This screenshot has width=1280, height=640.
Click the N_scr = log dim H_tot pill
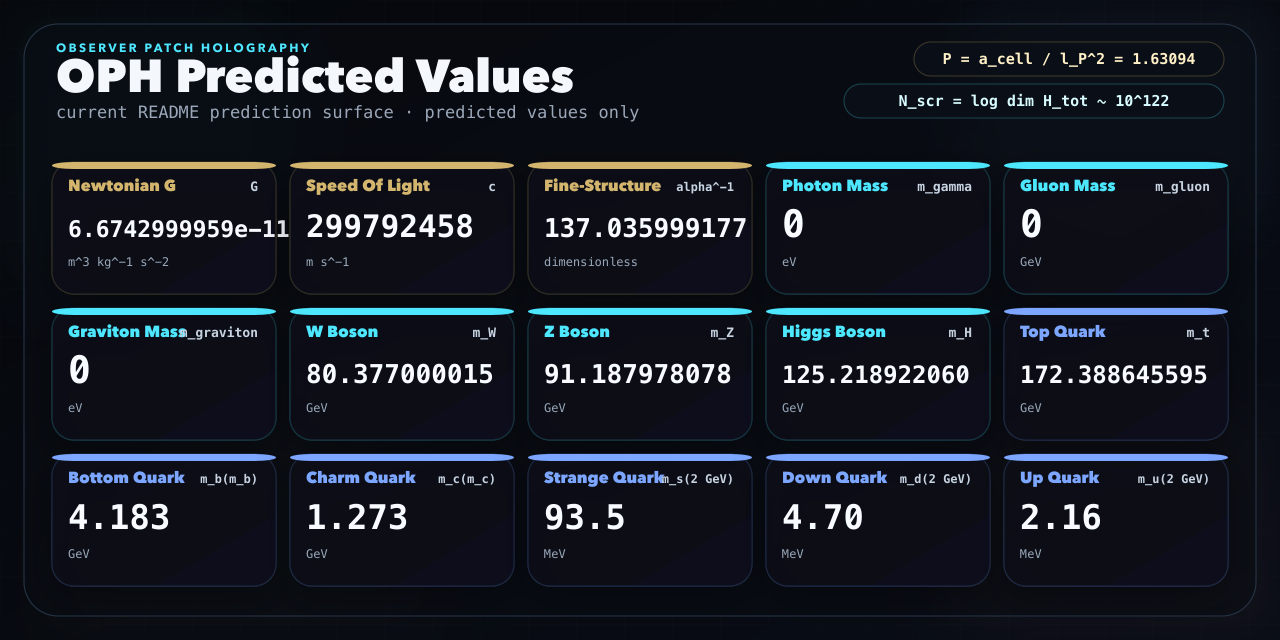tap(1033, 101)
